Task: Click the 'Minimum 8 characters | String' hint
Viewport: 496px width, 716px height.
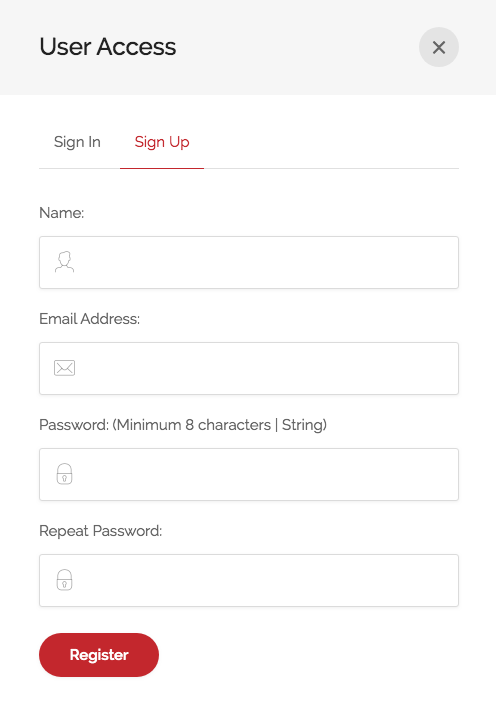Action: point(220,425)
